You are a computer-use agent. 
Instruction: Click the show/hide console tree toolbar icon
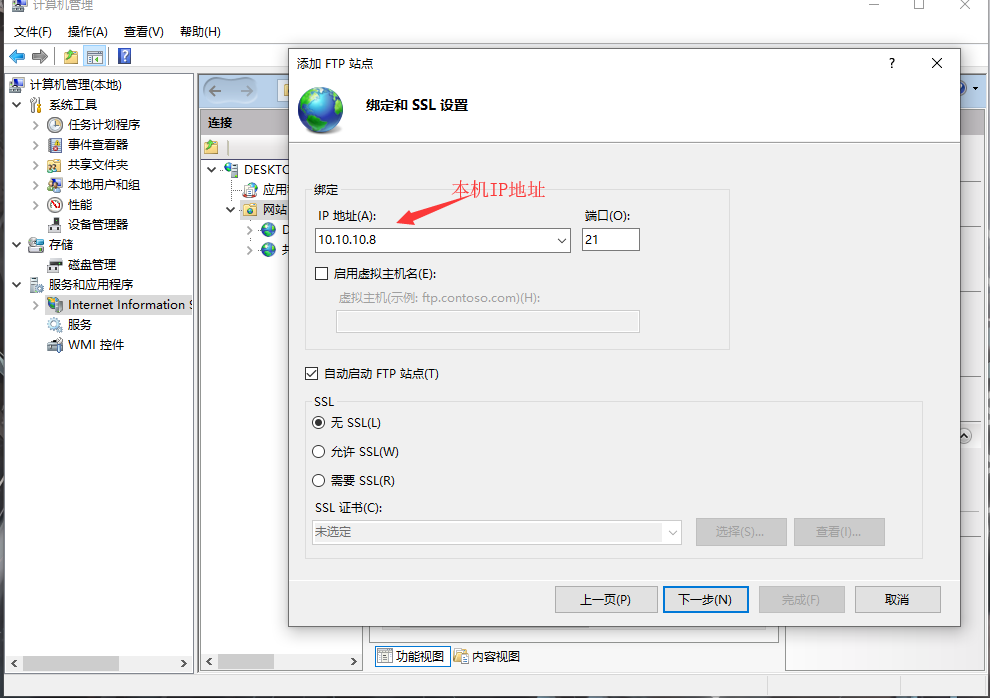click(x=95, y=56)
